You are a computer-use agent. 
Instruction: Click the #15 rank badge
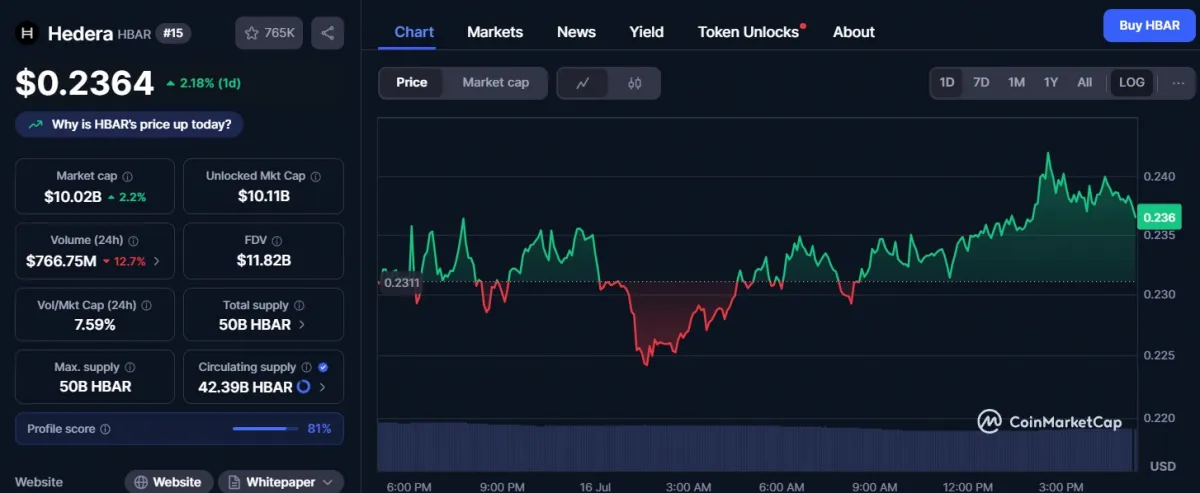point(174,33)
